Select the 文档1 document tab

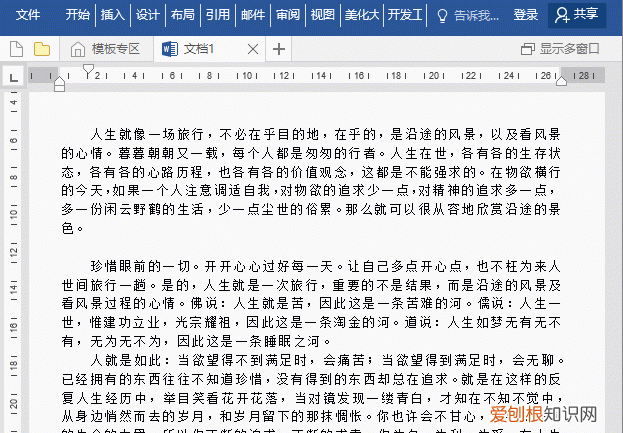(x=209, y=49)
